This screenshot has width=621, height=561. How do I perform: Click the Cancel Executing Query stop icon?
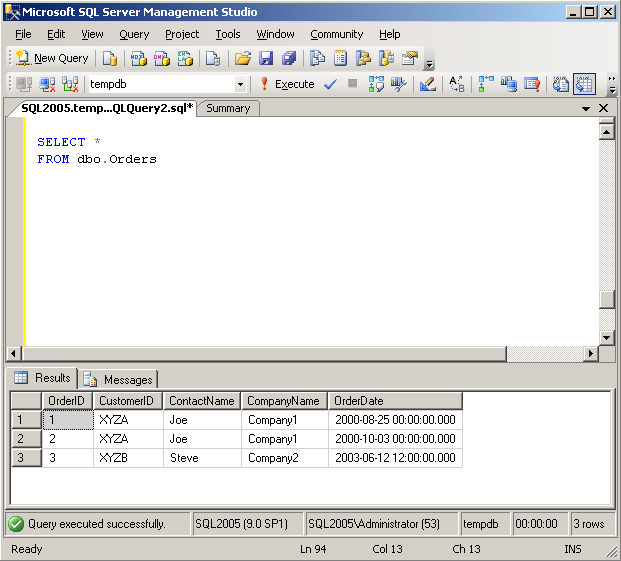tap(352, 84)
